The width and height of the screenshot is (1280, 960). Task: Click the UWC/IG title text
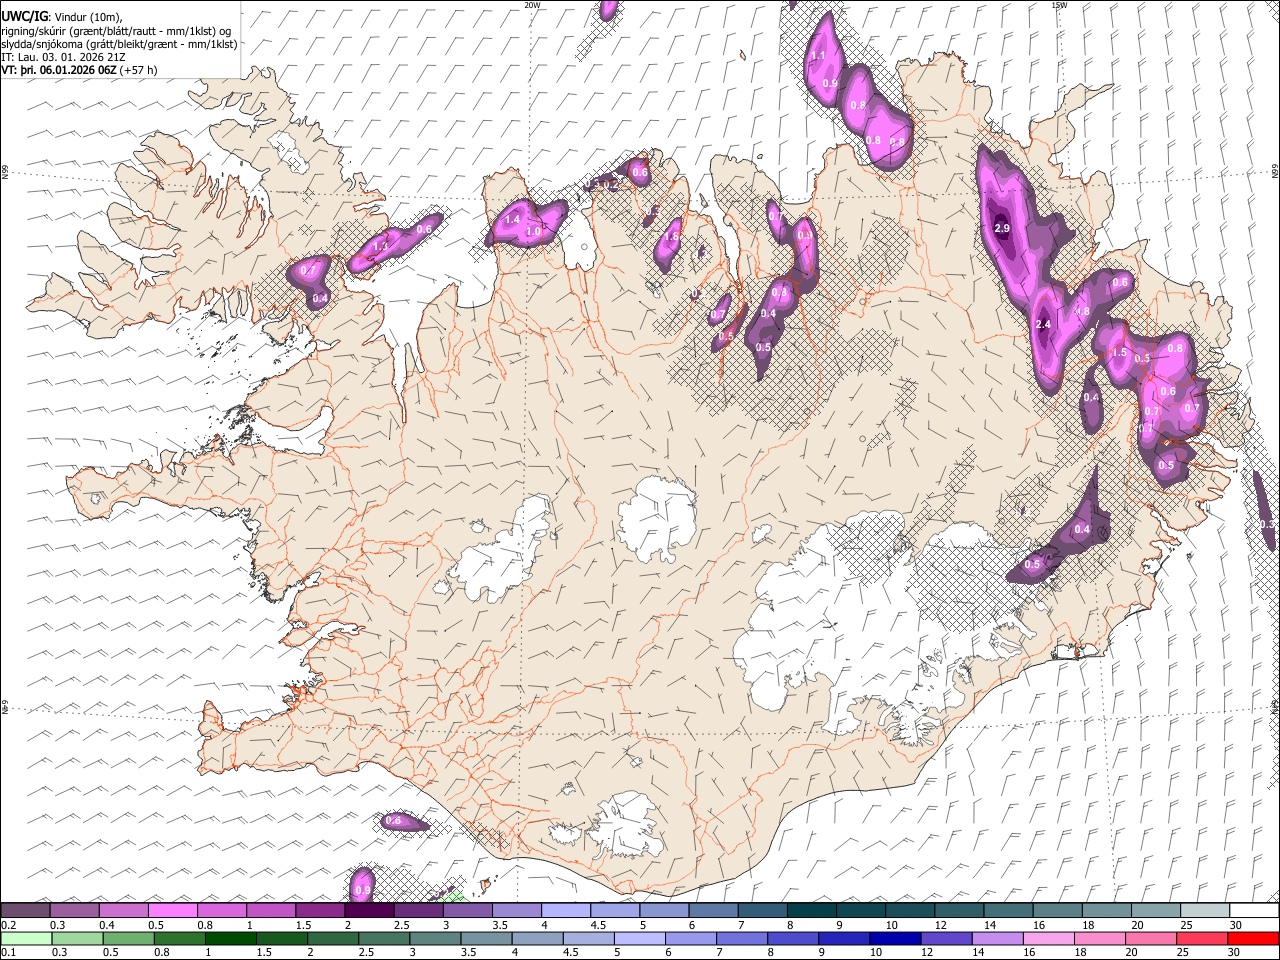pyautogui.click(x=23, y=17)
